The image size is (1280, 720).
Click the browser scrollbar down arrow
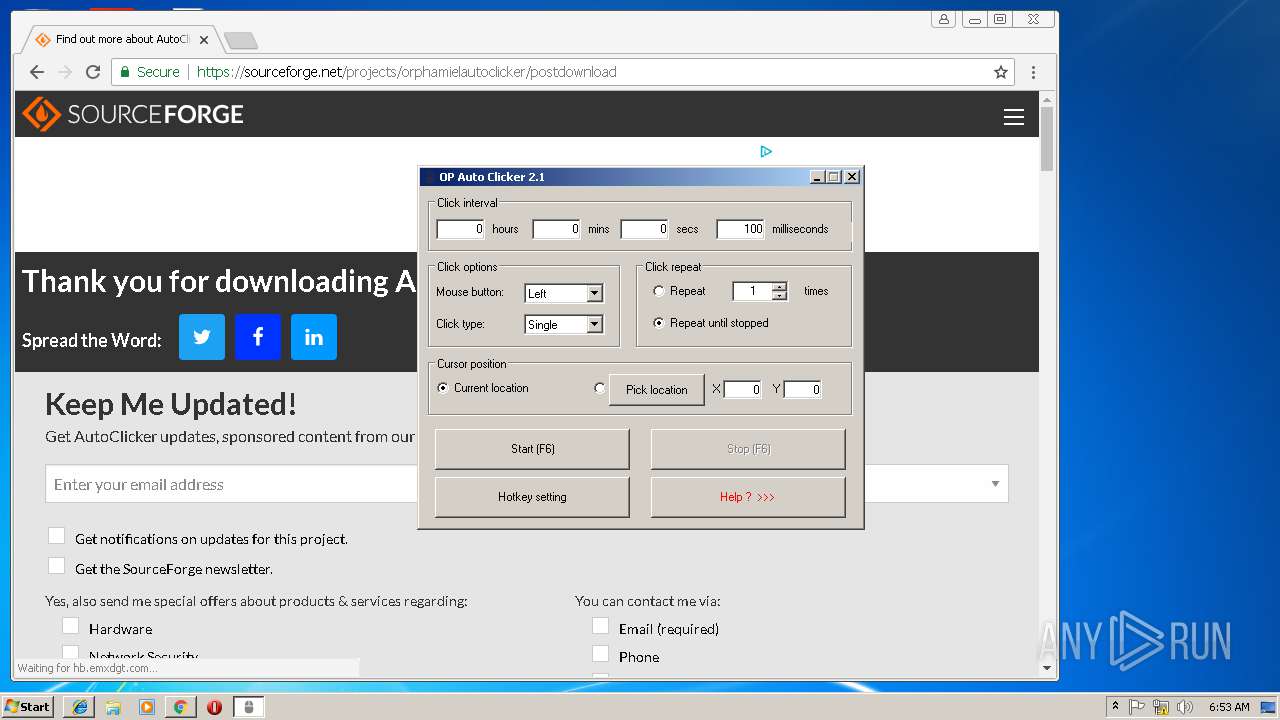[x=1047, y=668]
